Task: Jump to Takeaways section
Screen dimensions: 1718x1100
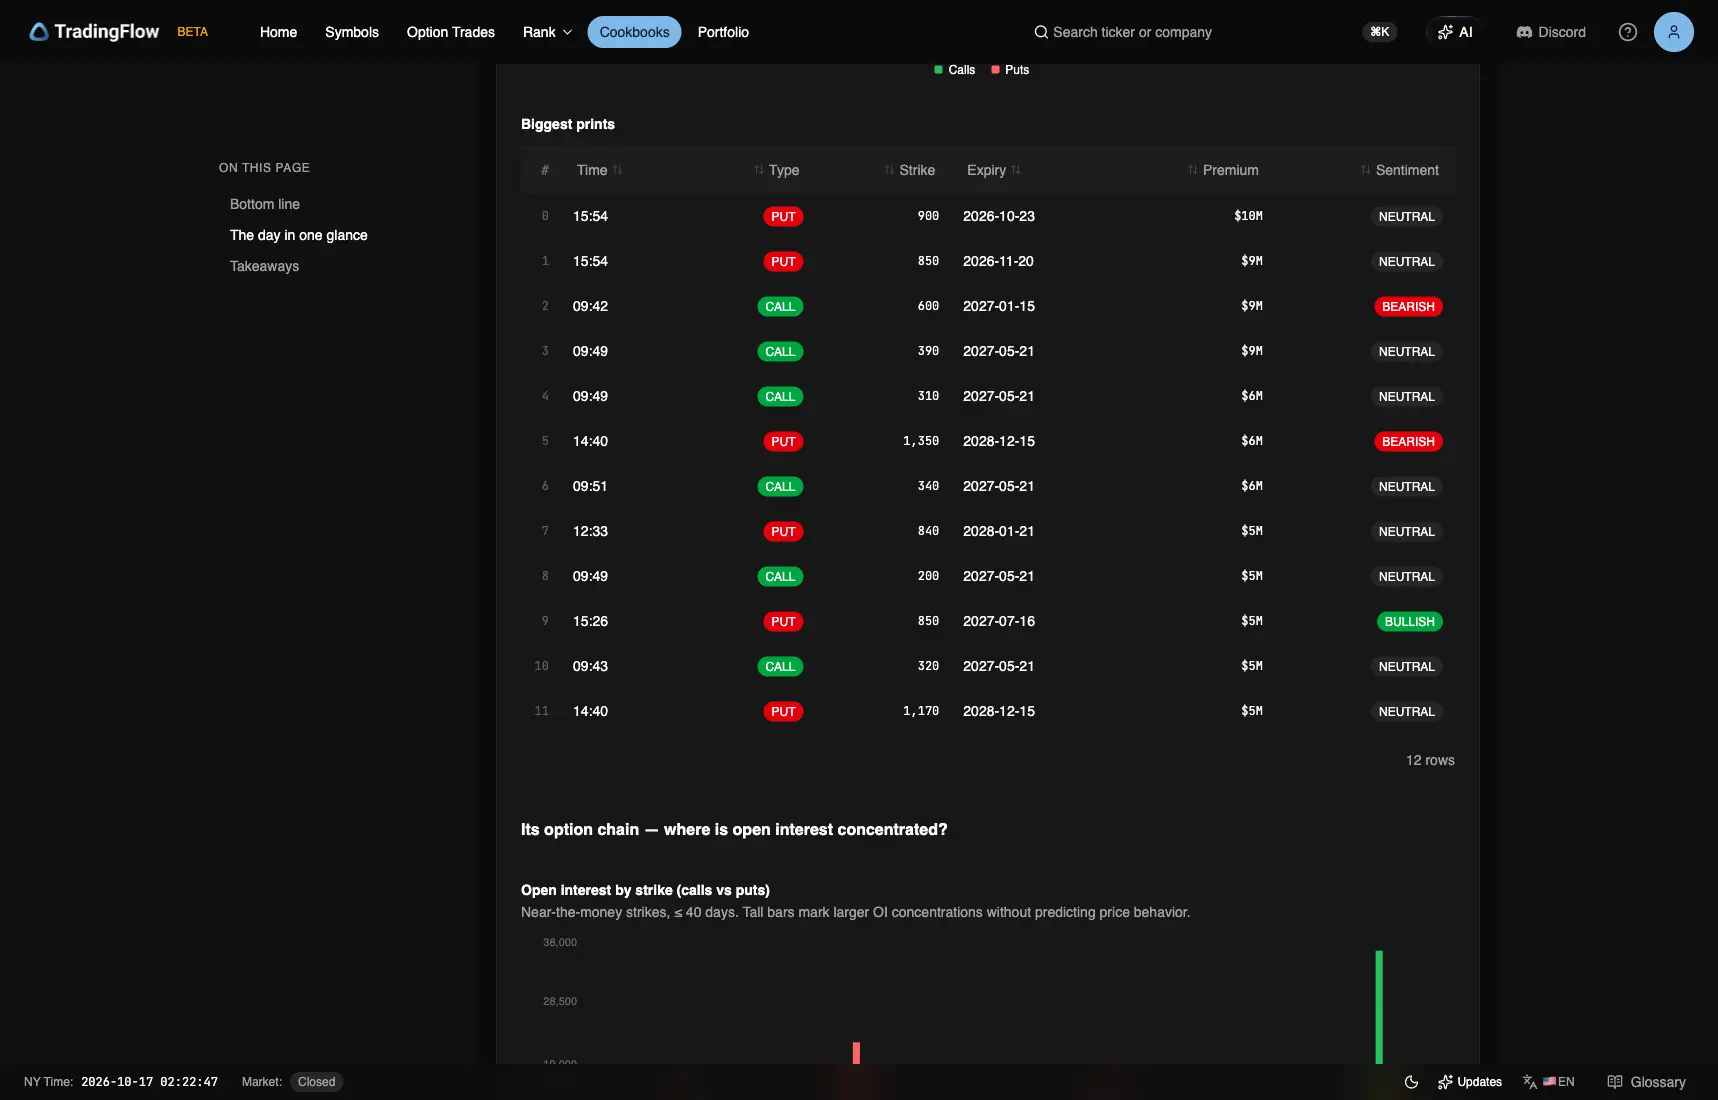Action: tap(264, 266)
